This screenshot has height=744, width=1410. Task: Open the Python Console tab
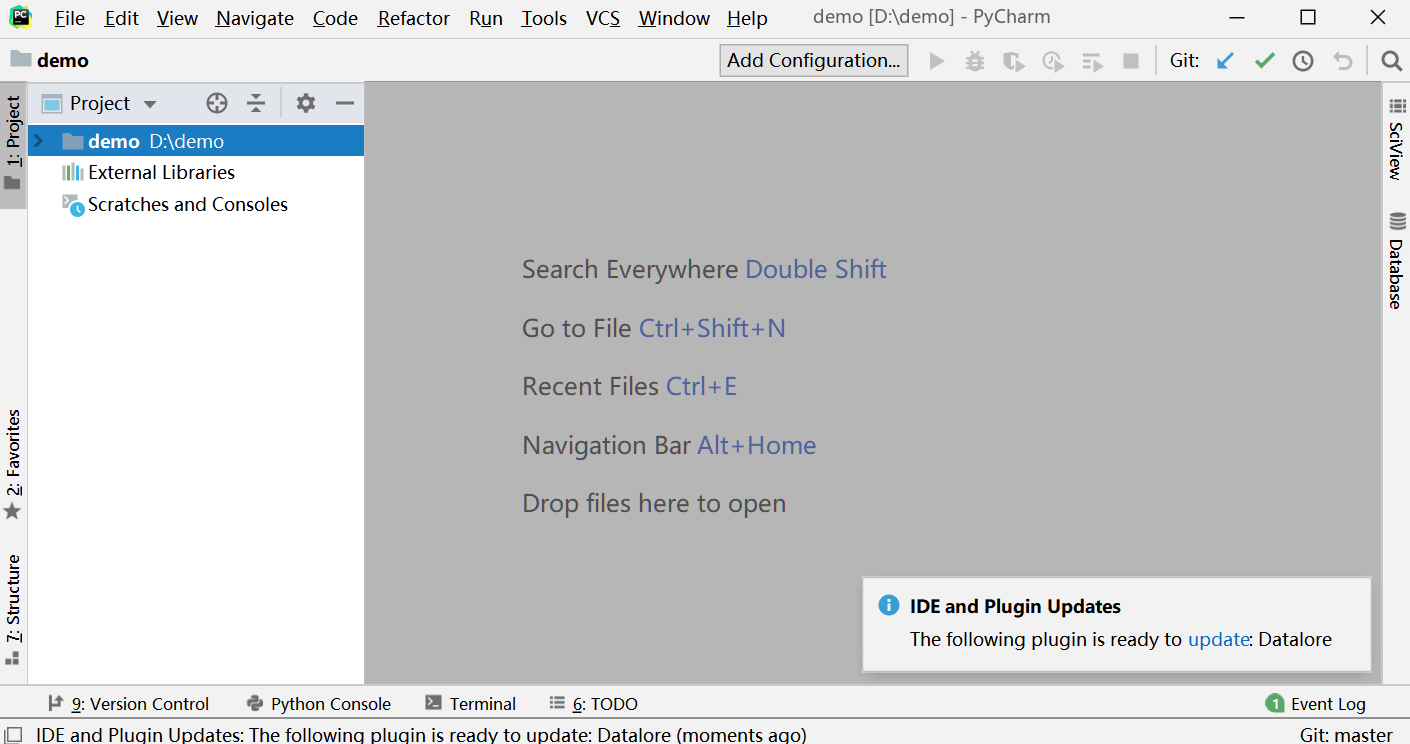(x=319, y=704)
